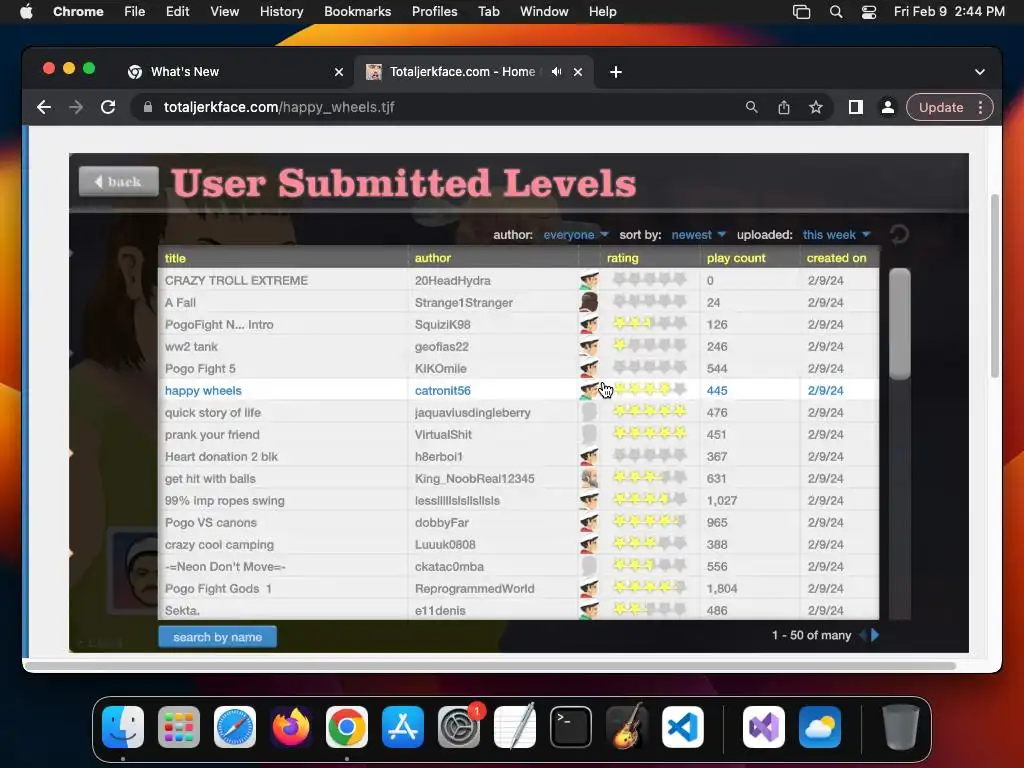The width and height of the screenshot is (1024, 768).
Task: Open a new tab with plus icon
Action: 616,72
